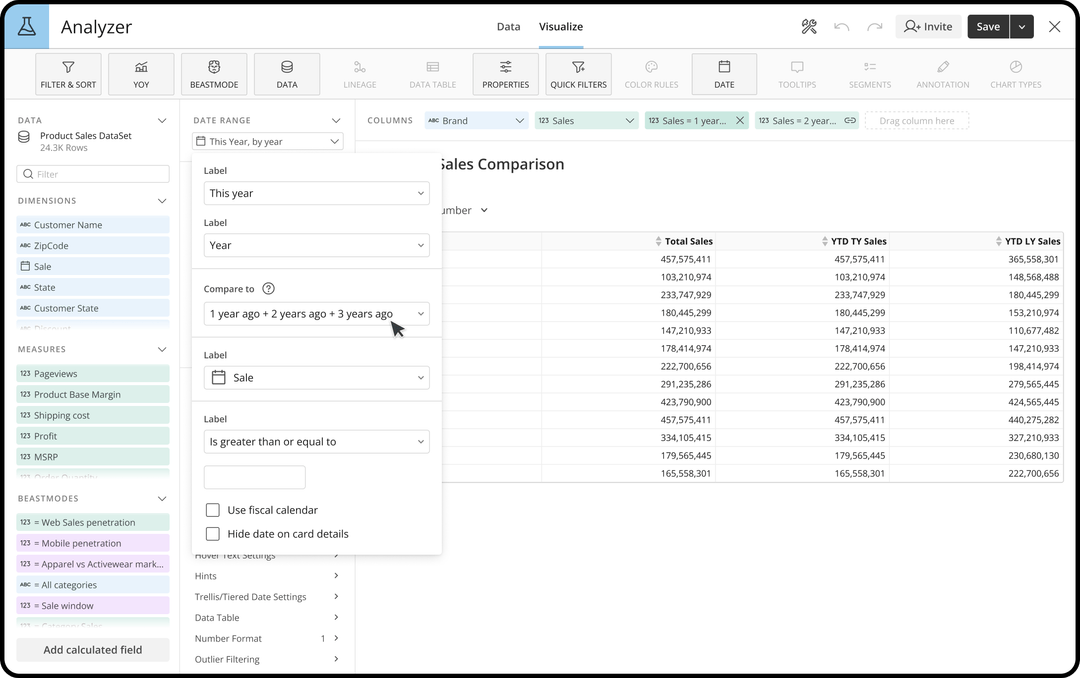Select the YOY toolbar icon
1080x678 pixels.
pos(141,74)
